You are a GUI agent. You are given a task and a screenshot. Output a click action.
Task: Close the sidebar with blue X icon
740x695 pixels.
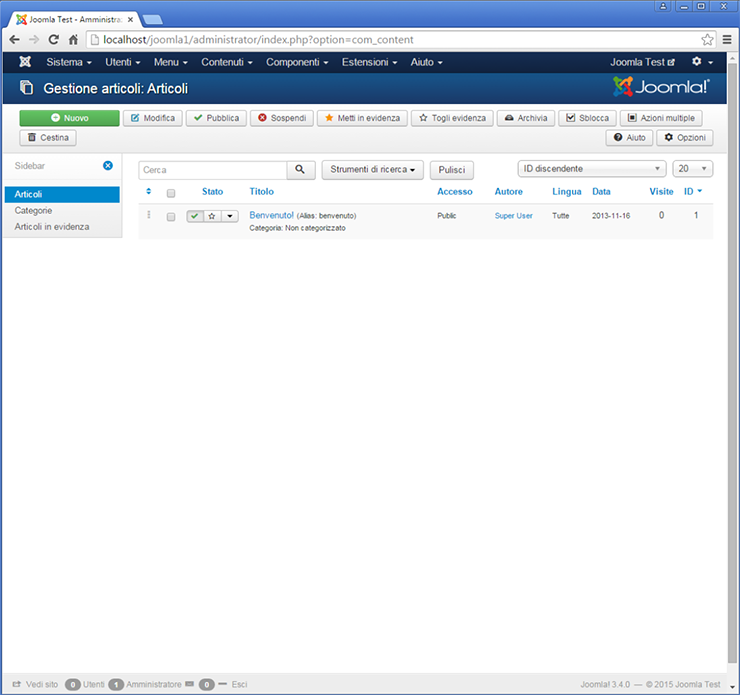pos(108,166)
